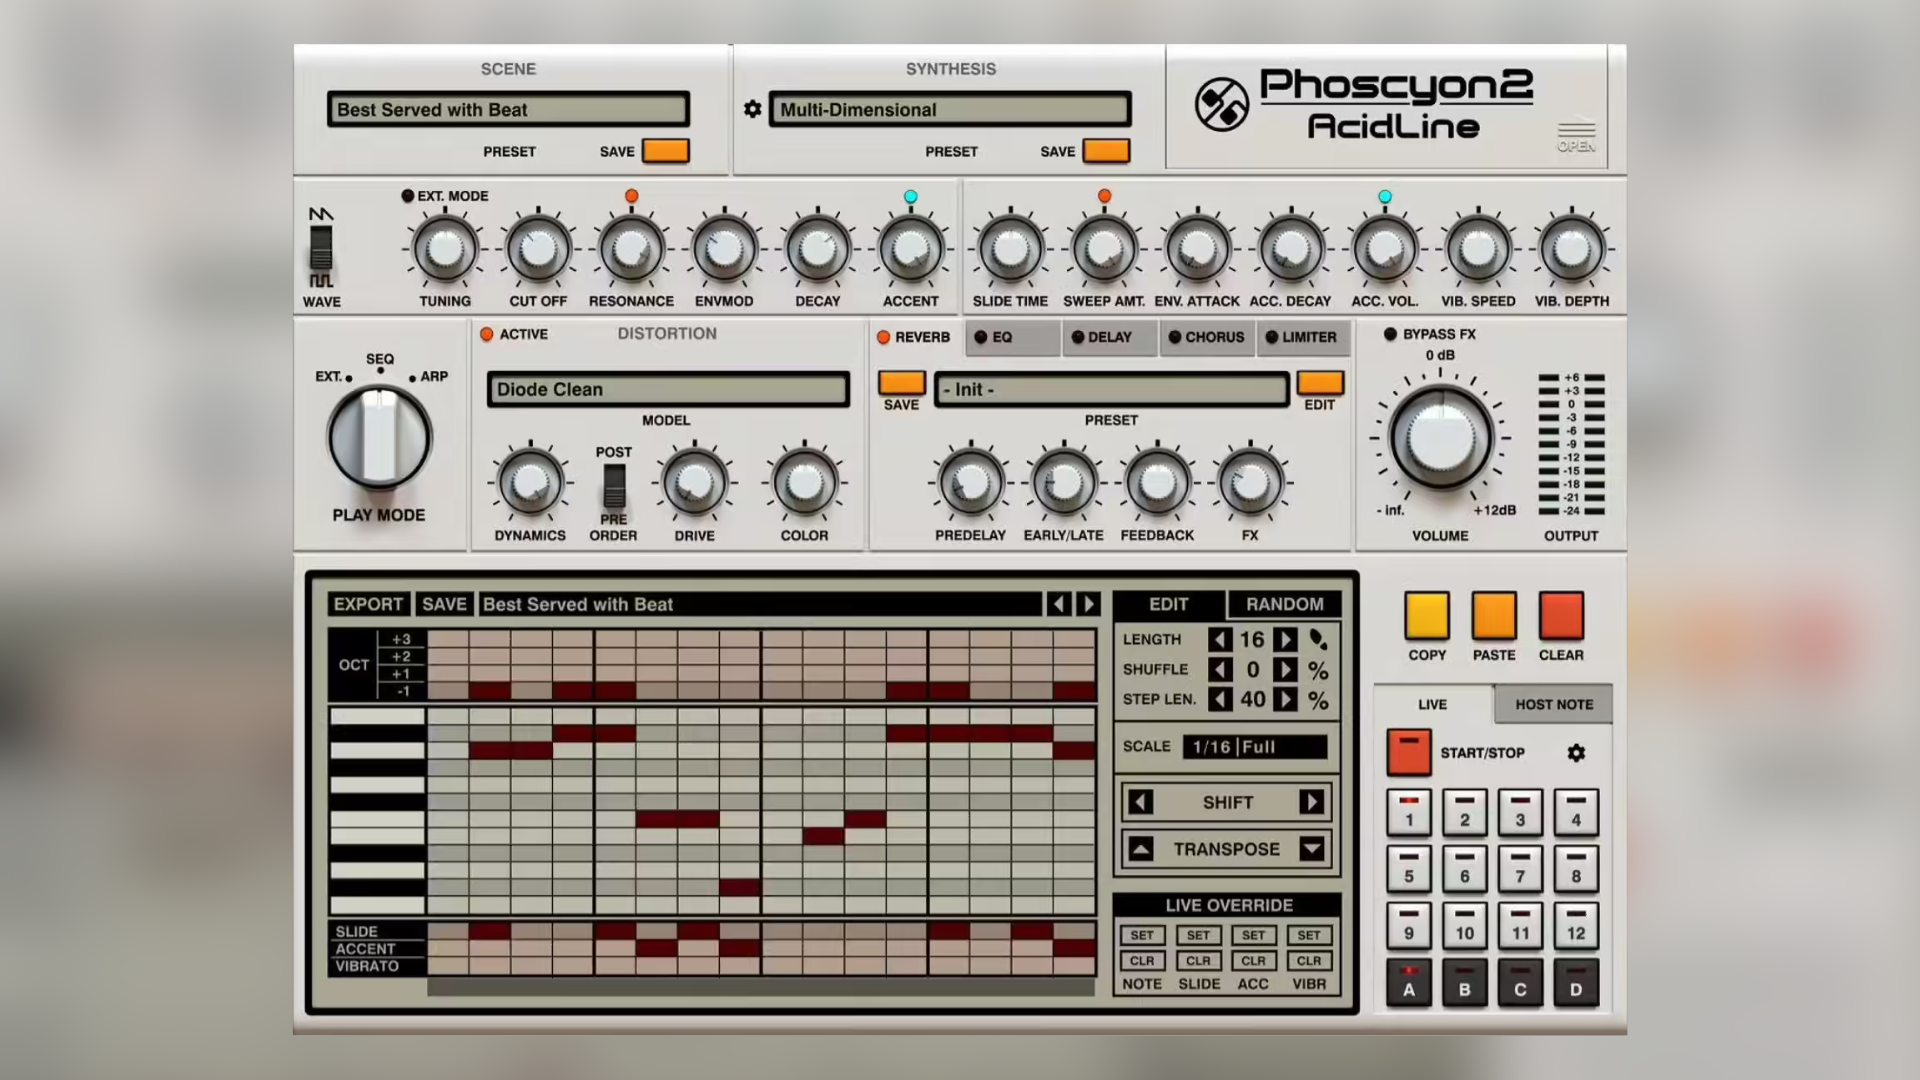Screen dimensions: 1920x1080
Task: Open the Diode Clean distortion model selector
Action: coord(667,389)
